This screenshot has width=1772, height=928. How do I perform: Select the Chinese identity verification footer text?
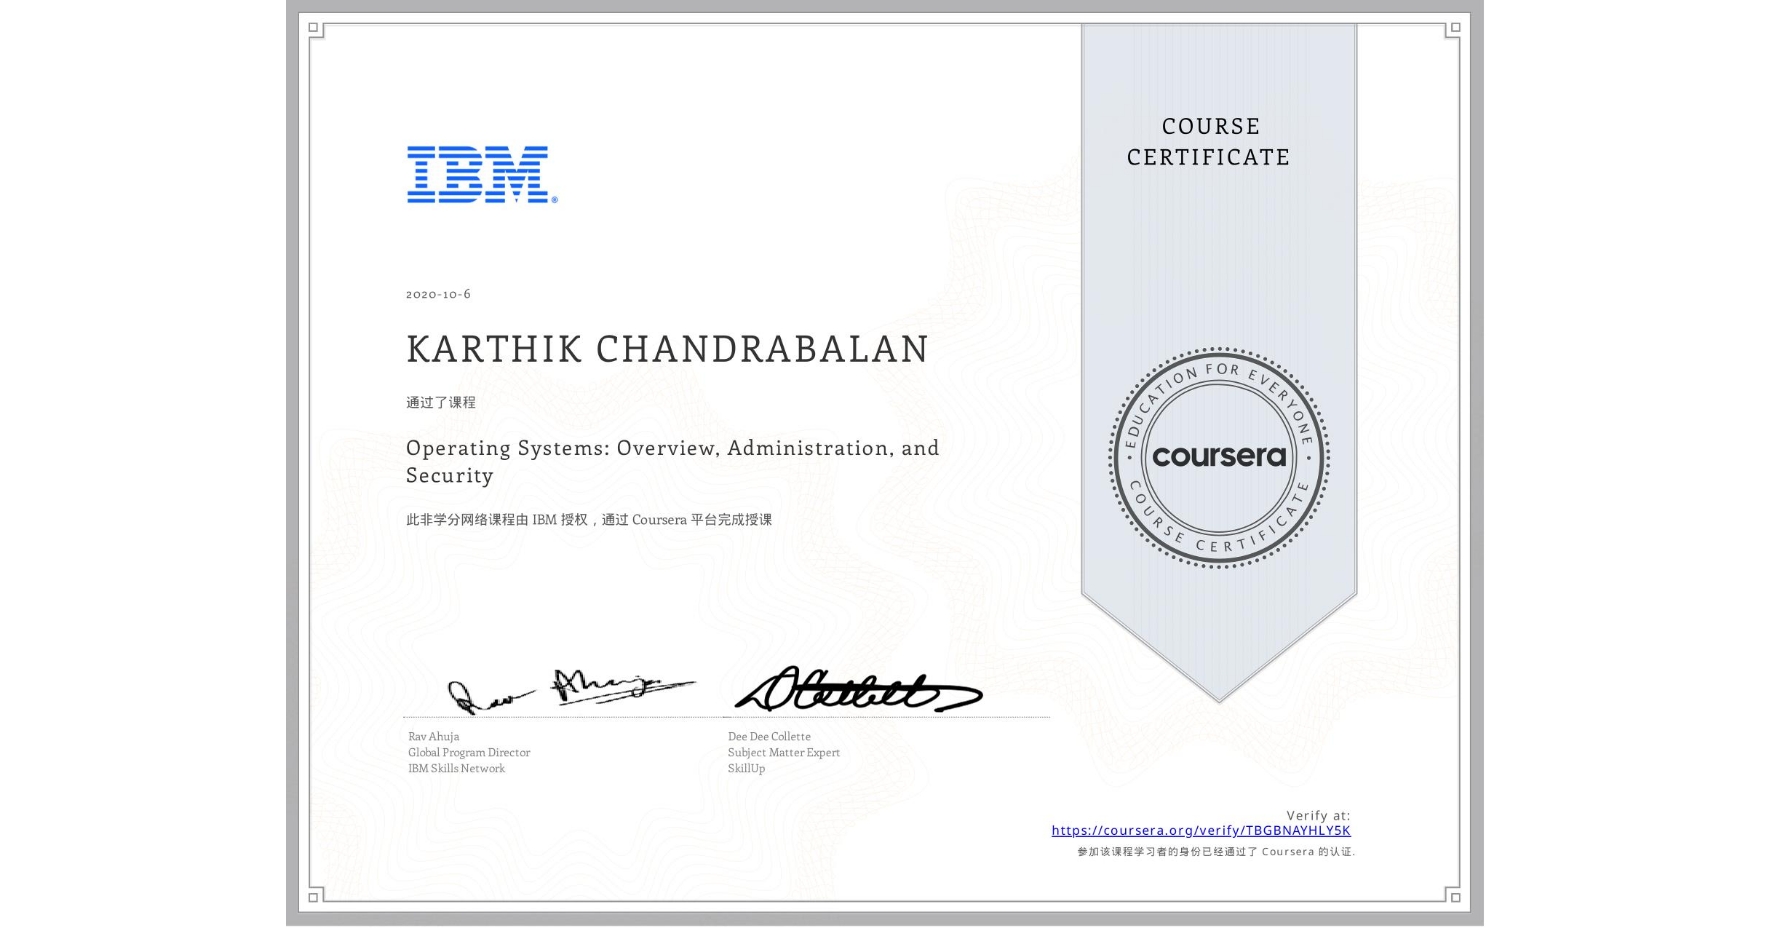pos(1216,853)
